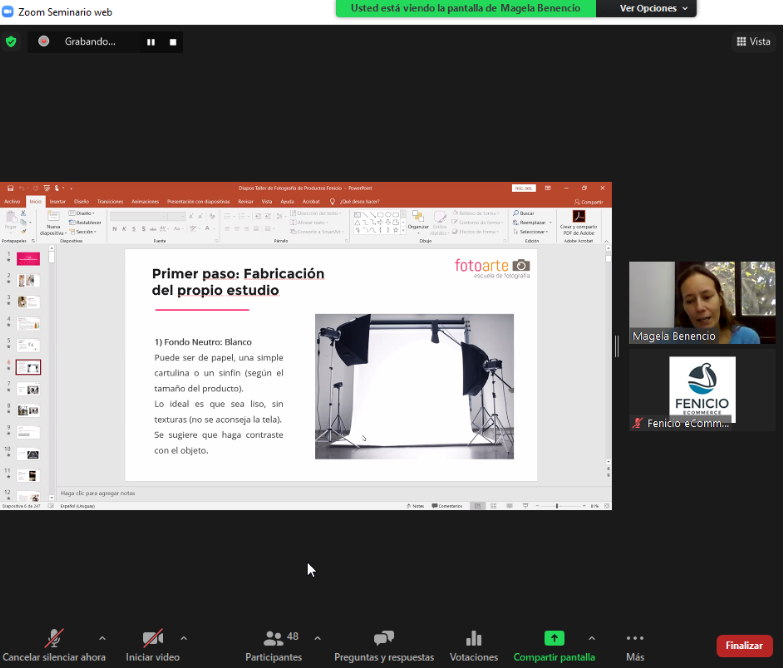Toggle camera with Iniciar video

pos(153,638)
